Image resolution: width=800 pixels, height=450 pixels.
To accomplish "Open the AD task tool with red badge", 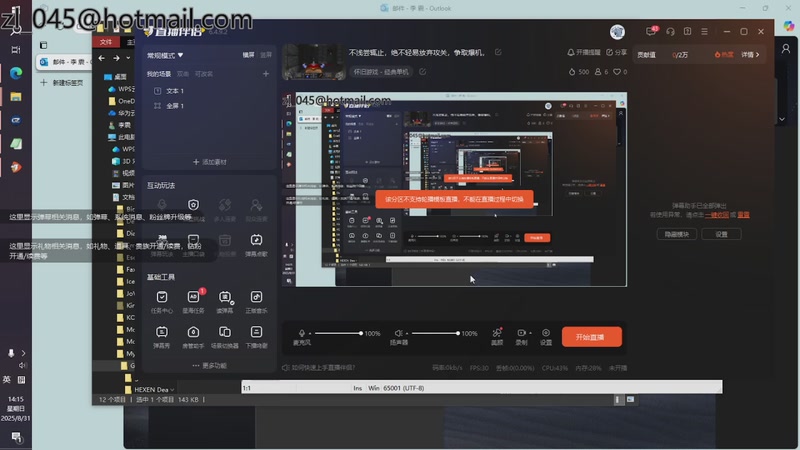I will (x=193, y=302).
